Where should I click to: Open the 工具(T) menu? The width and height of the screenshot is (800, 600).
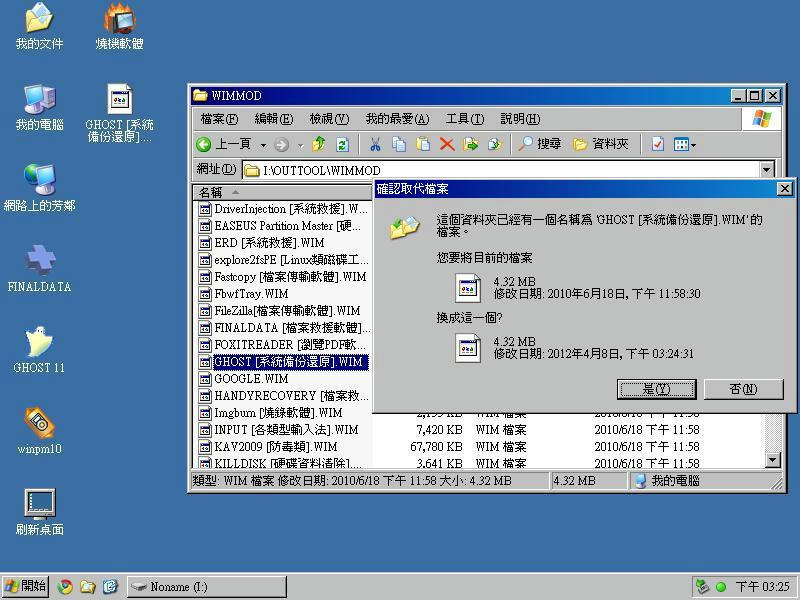464,119
